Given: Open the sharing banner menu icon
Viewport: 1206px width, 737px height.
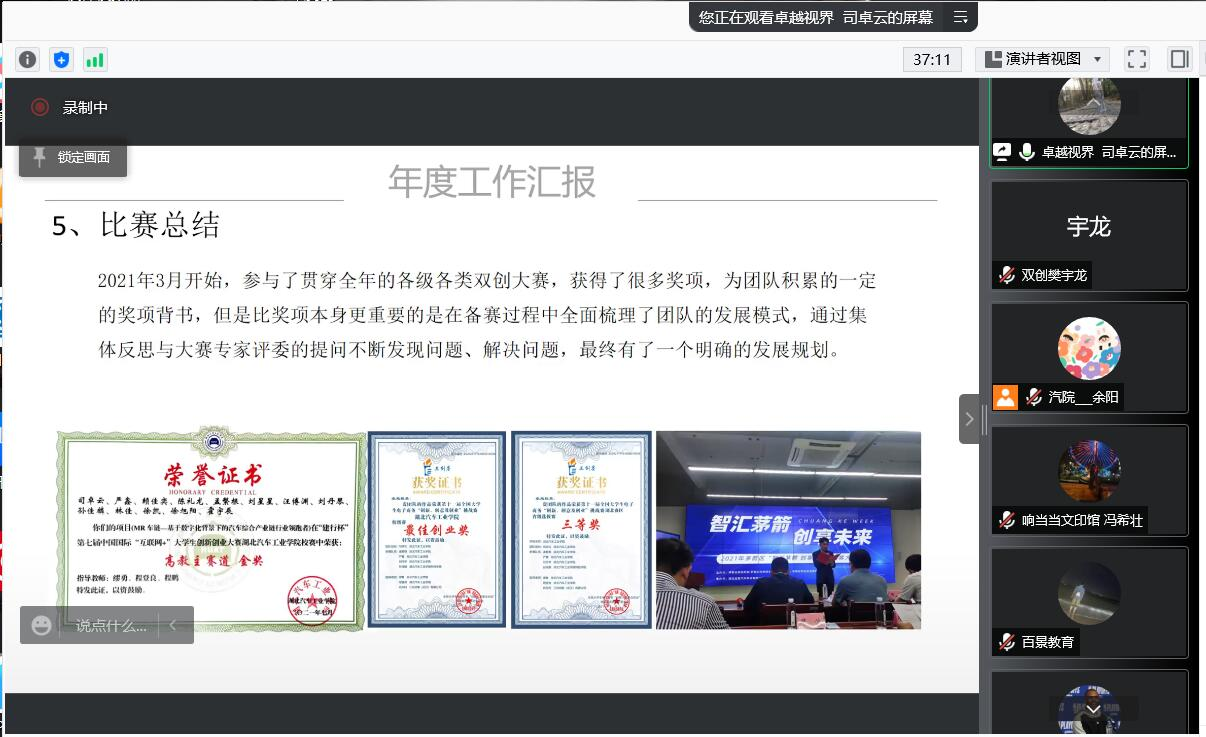Looking at the screenshot, I should point(960,17).
